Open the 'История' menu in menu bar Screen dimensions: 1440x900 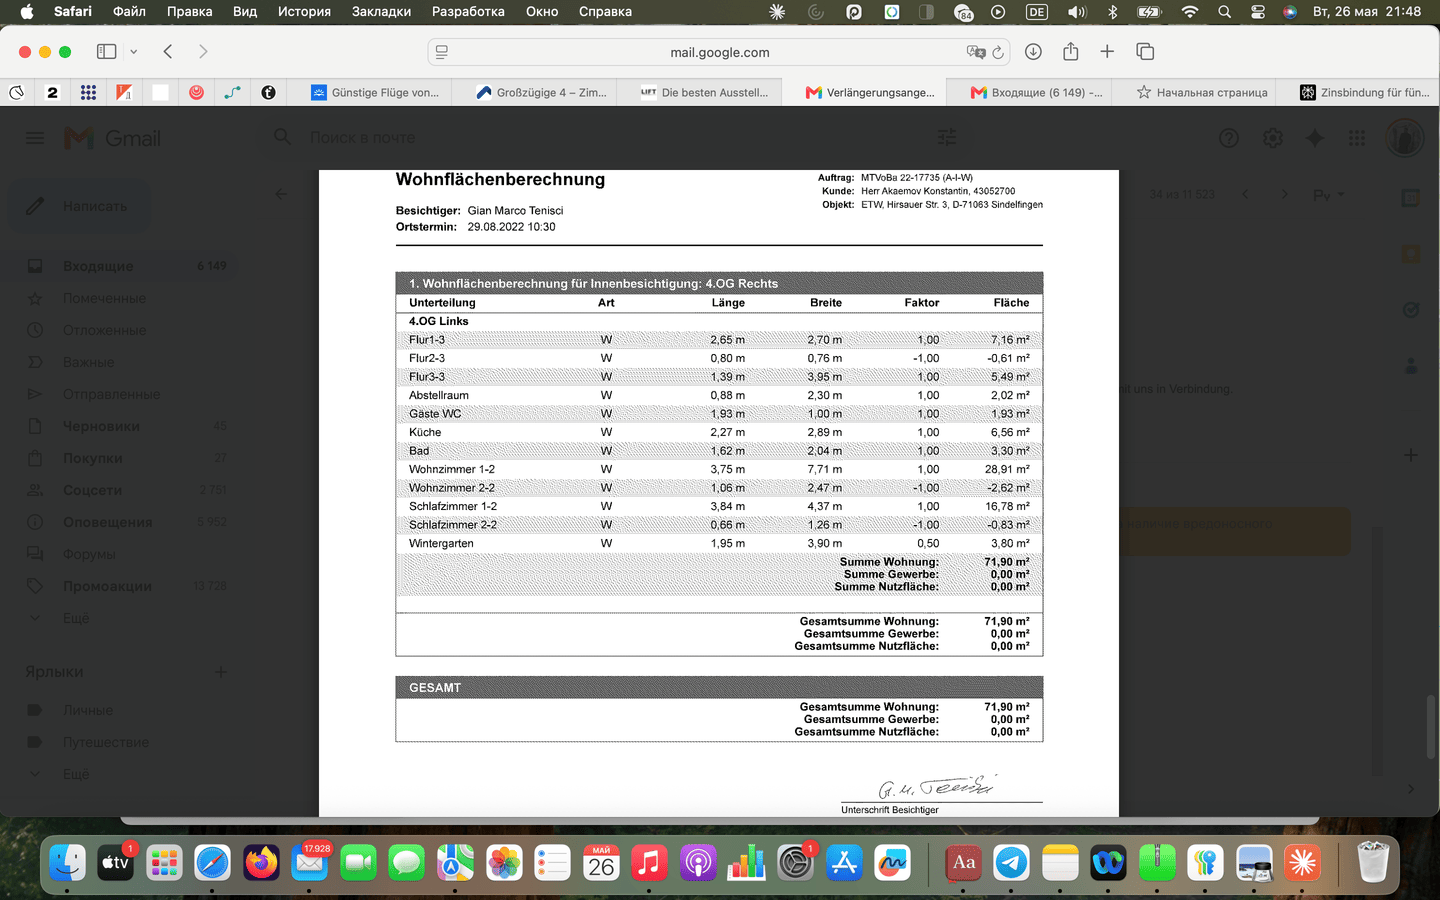(x=304, y=12)
